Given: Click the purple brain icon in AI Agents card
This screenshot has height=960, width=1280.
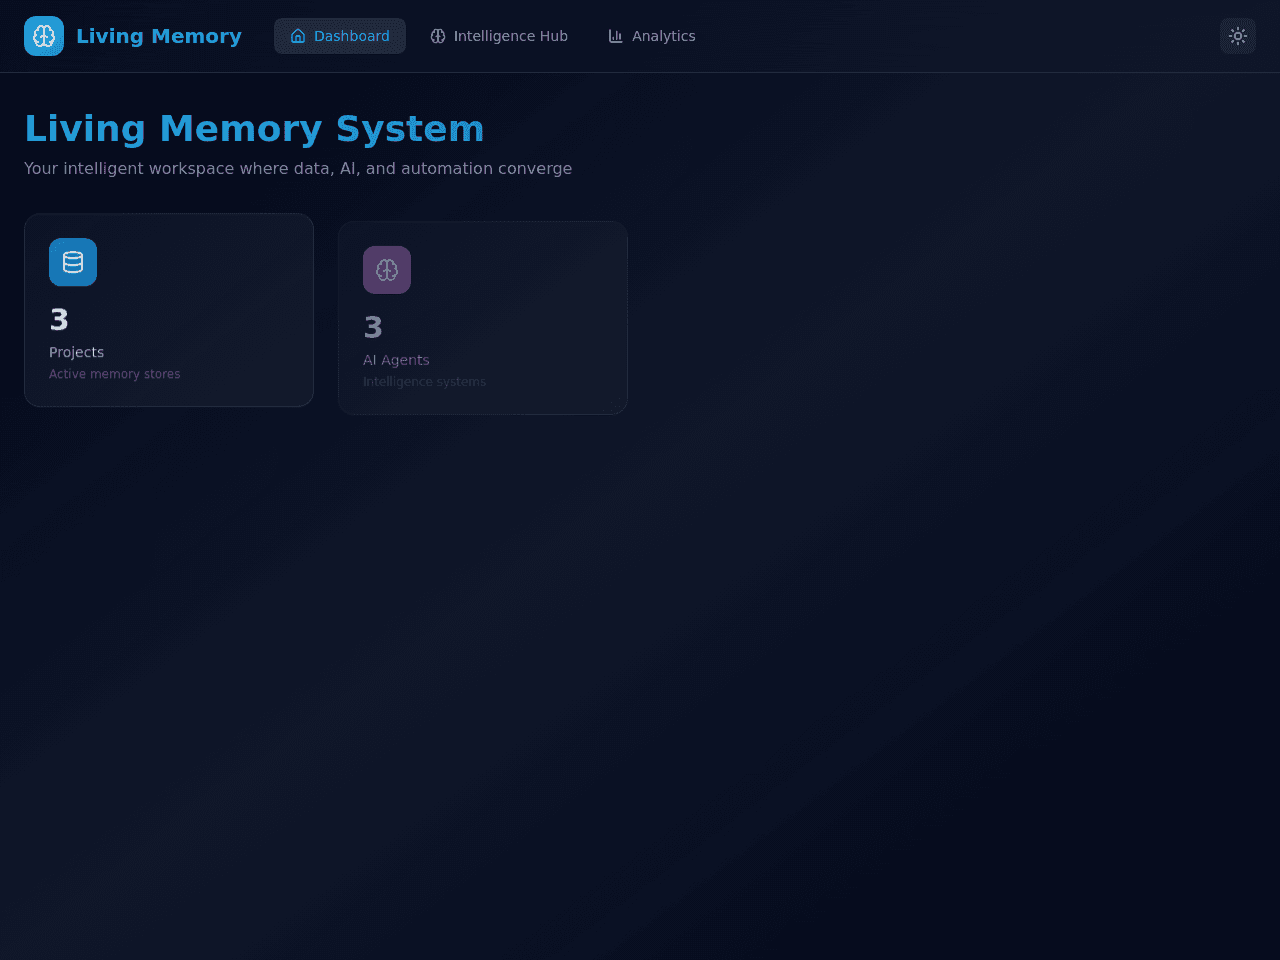Looking at the screenshot, I should (x=387, y=270).
